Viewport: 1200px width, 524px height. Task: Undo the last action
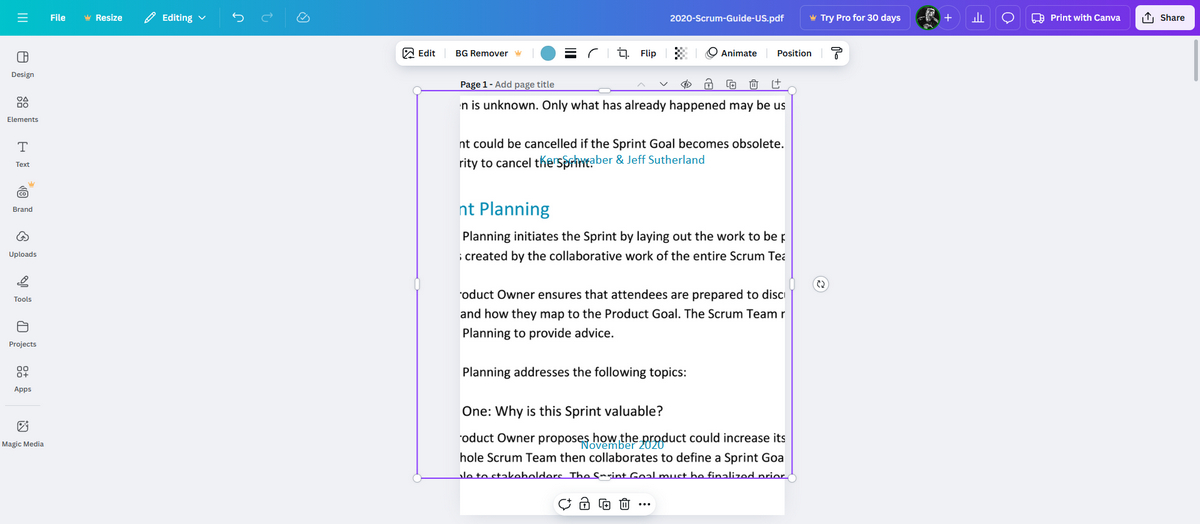[x=238, y=17]
